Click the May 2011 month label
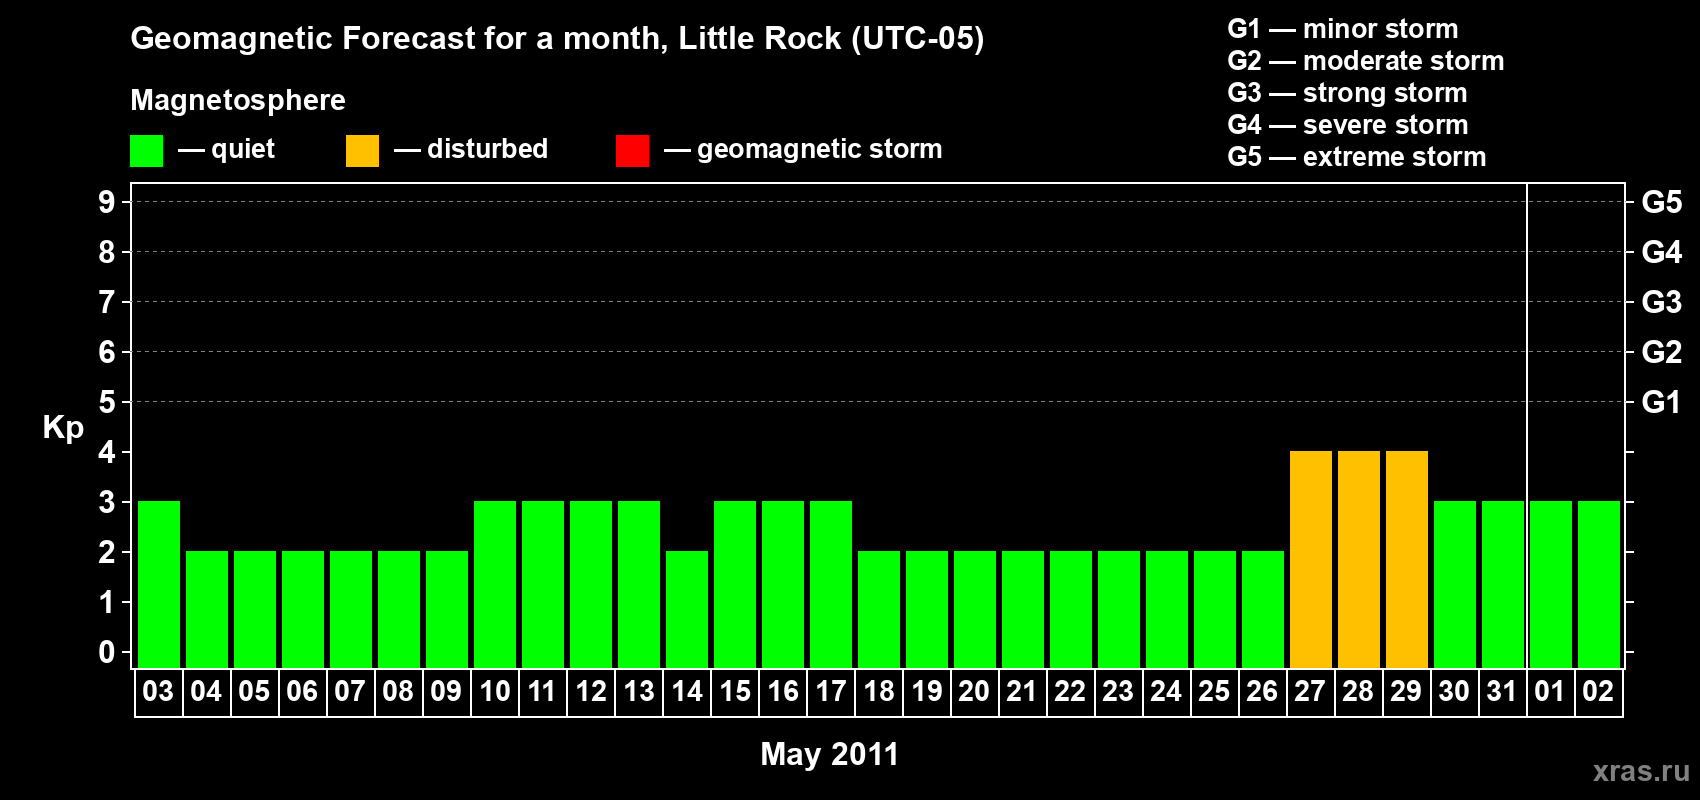Screen dimensions: 1700x800 (829, 754)
